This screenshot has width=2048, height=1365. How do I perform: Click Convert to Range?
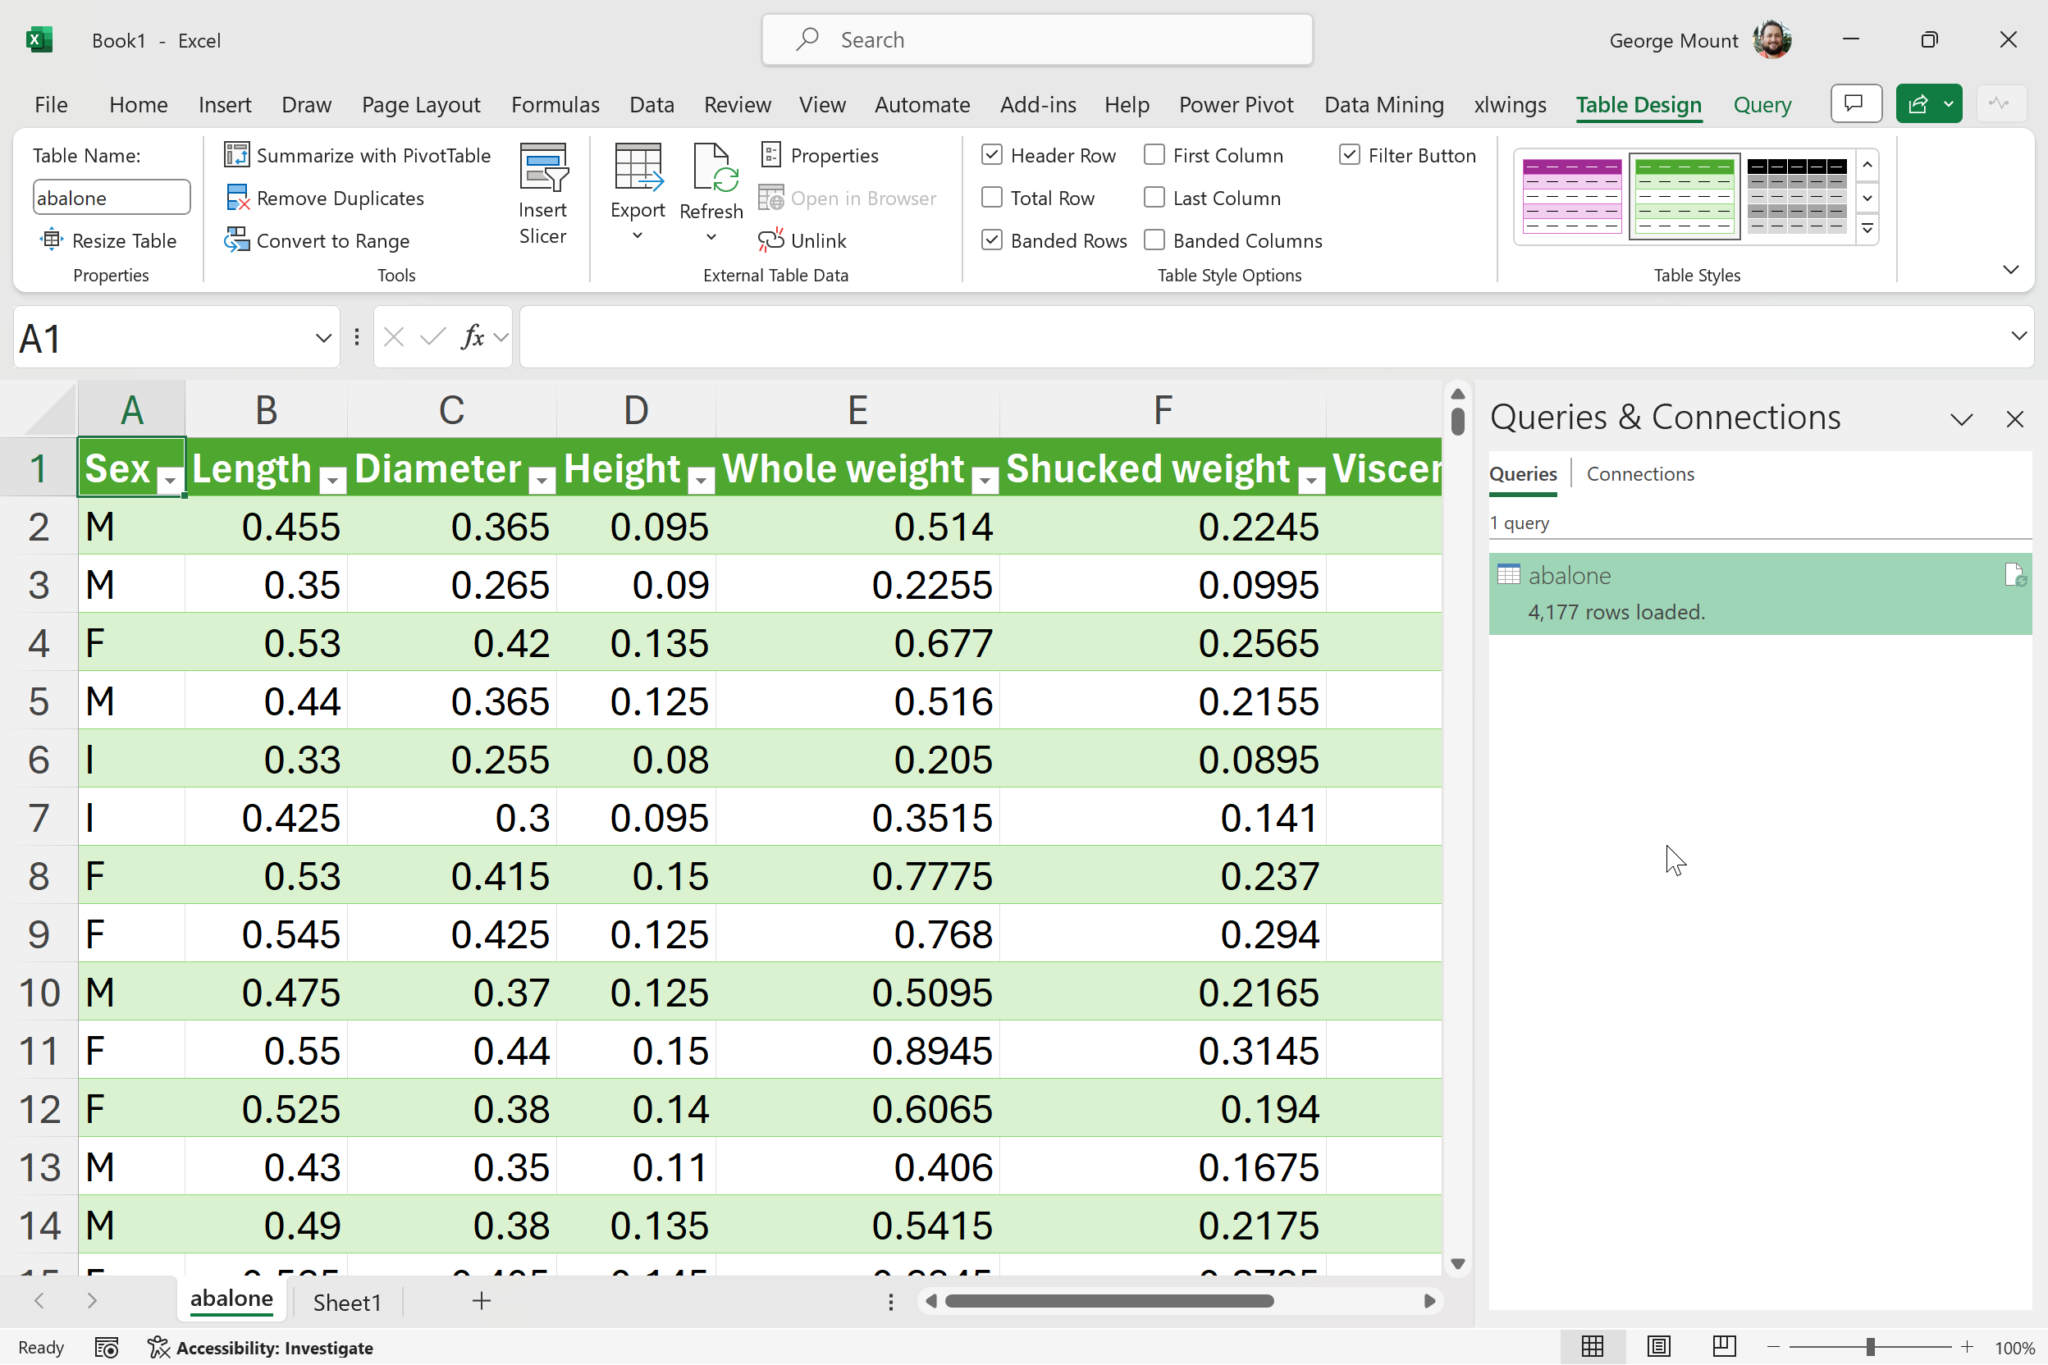click(332, 240)
